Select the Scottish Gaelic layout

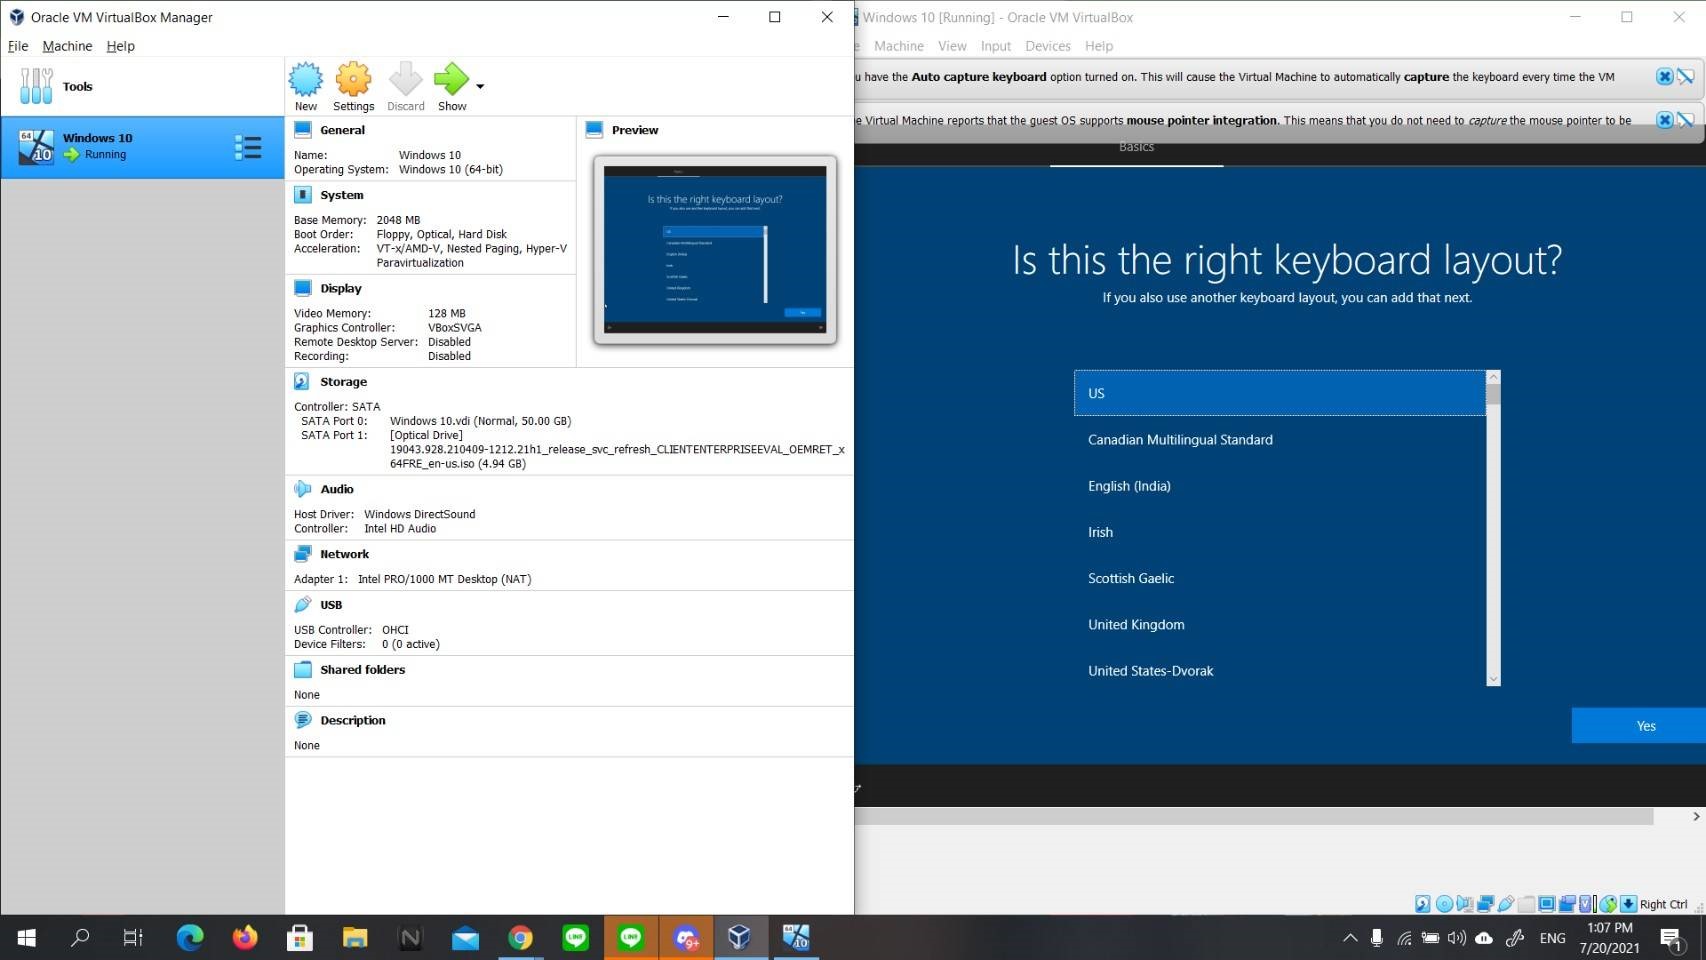1280,578
